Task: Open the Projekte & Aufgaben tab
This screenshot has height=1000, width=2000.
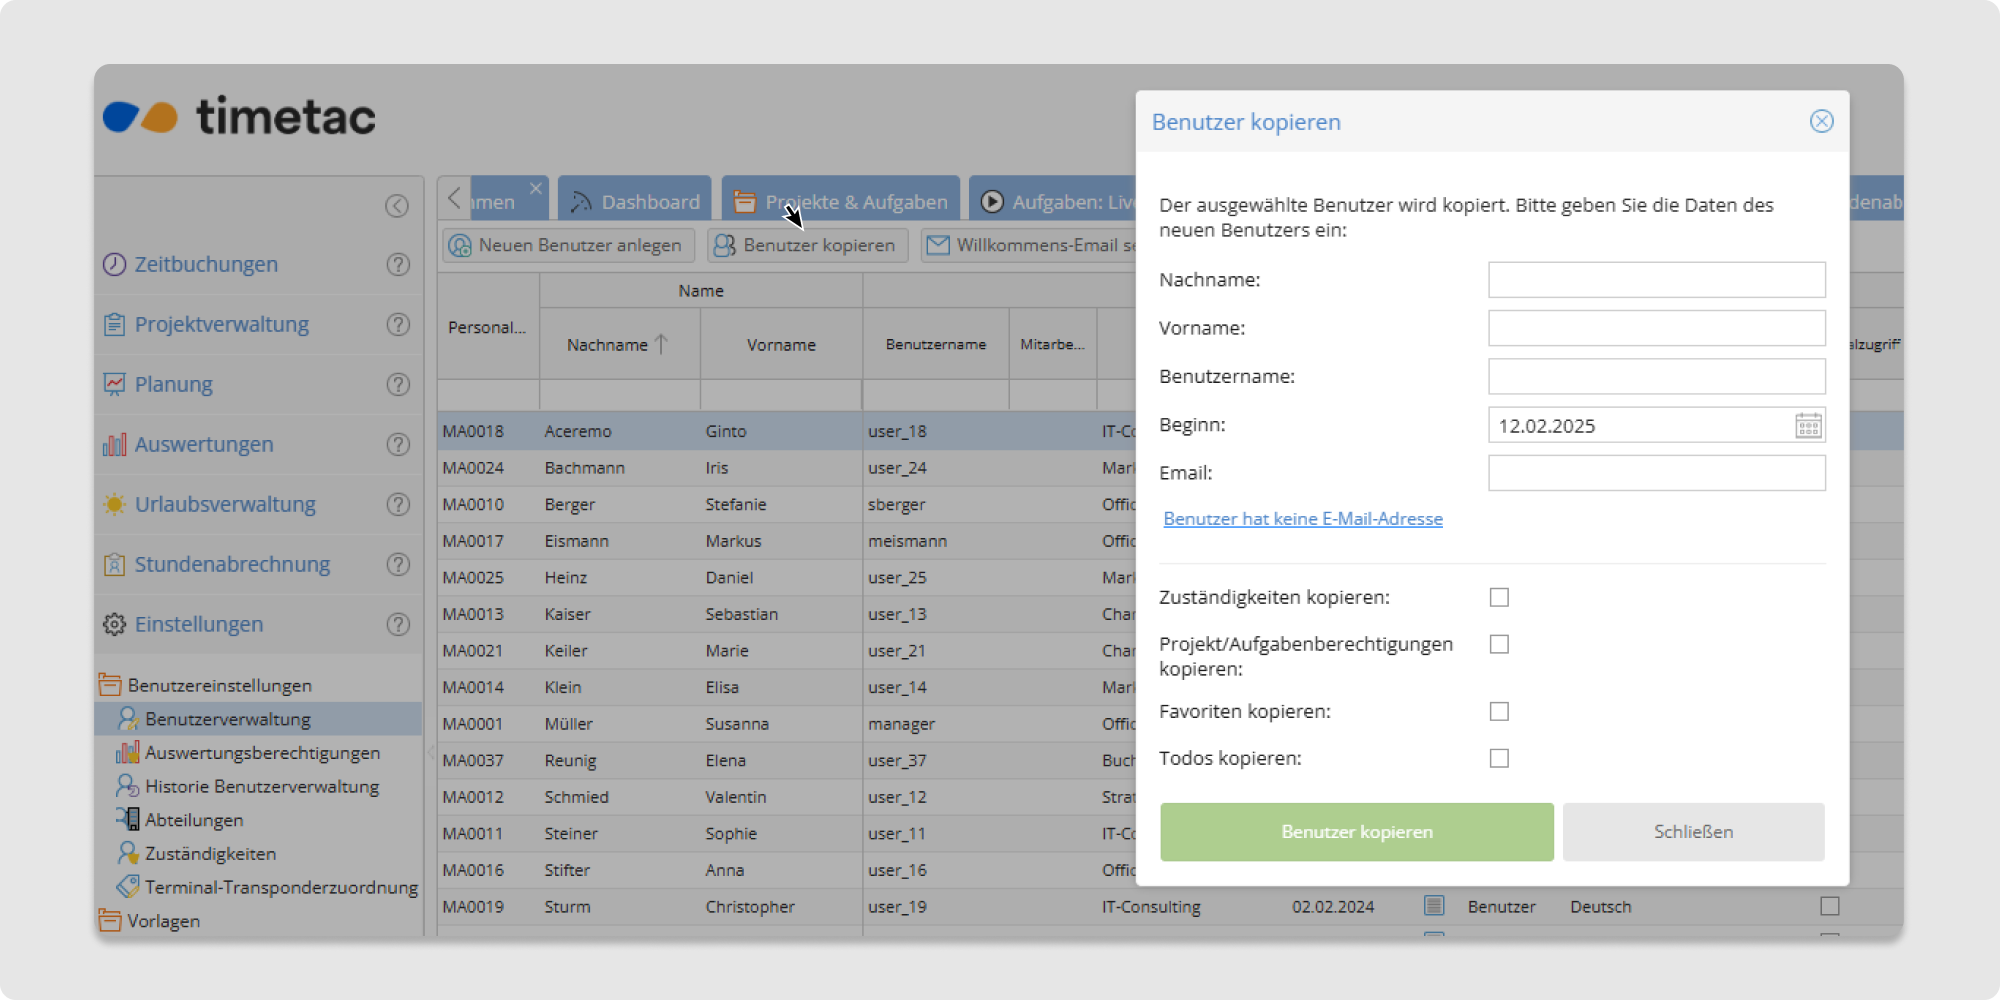Action: [x=841, y=202]
